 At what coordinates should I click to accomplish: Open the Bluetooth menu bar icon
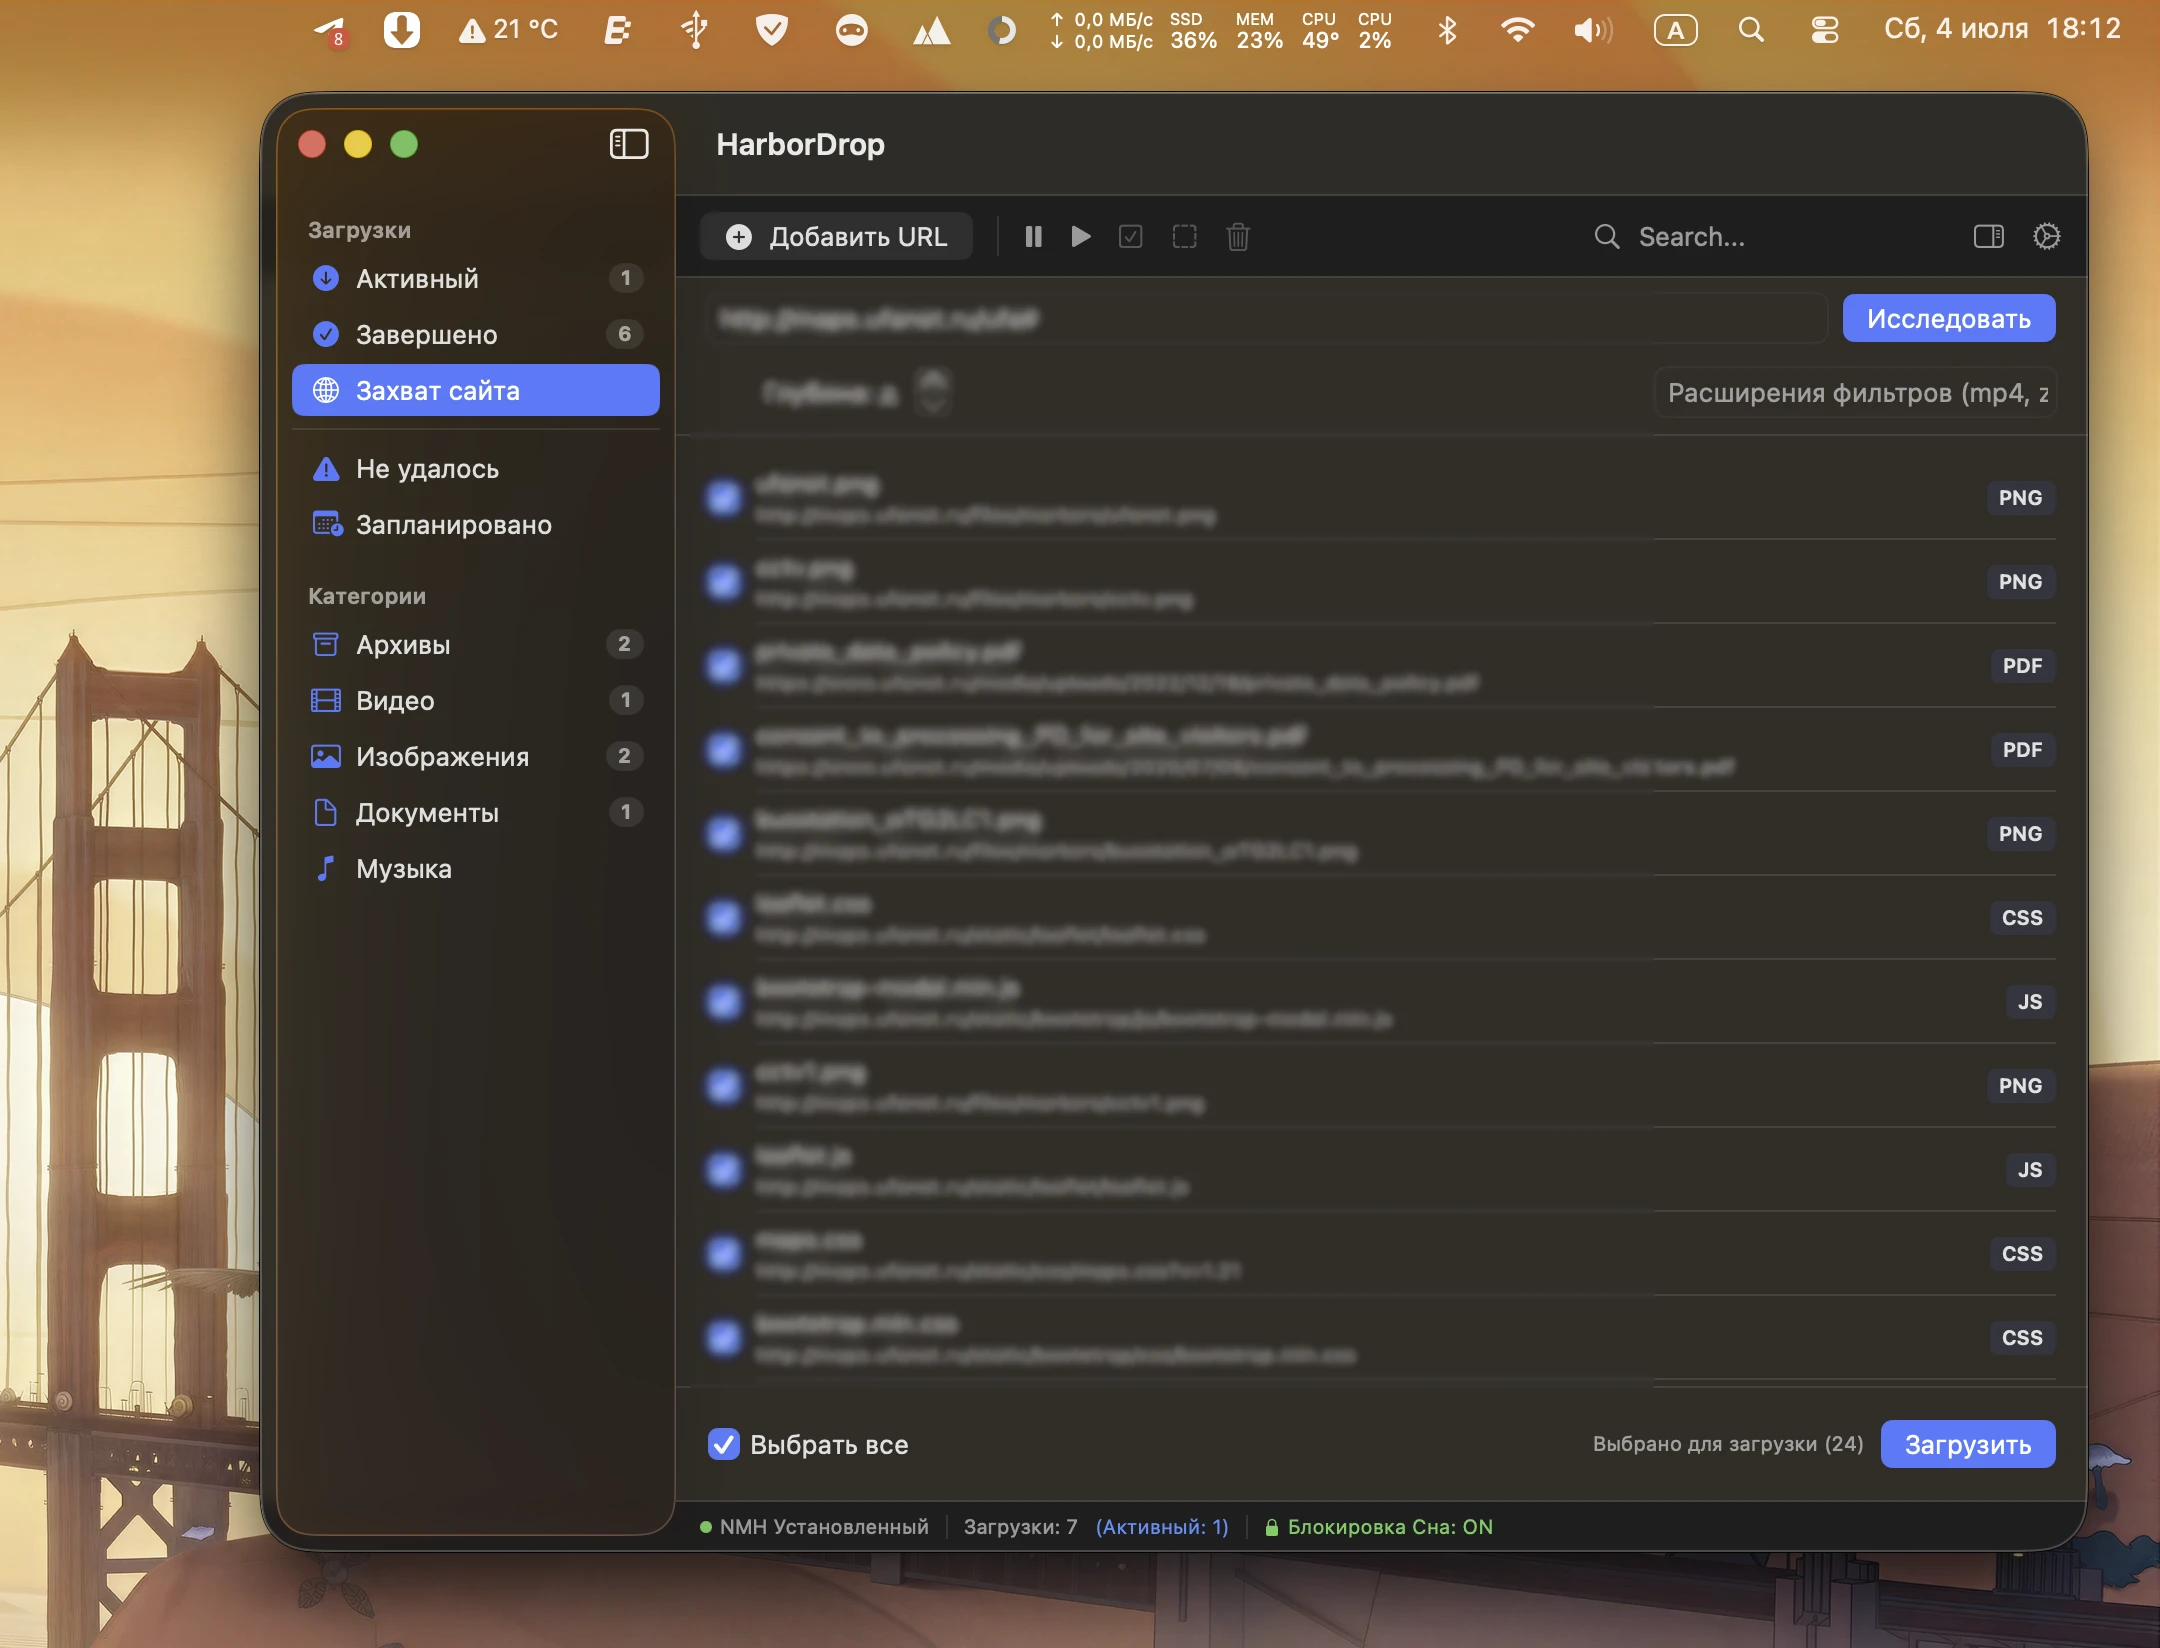1447,30
